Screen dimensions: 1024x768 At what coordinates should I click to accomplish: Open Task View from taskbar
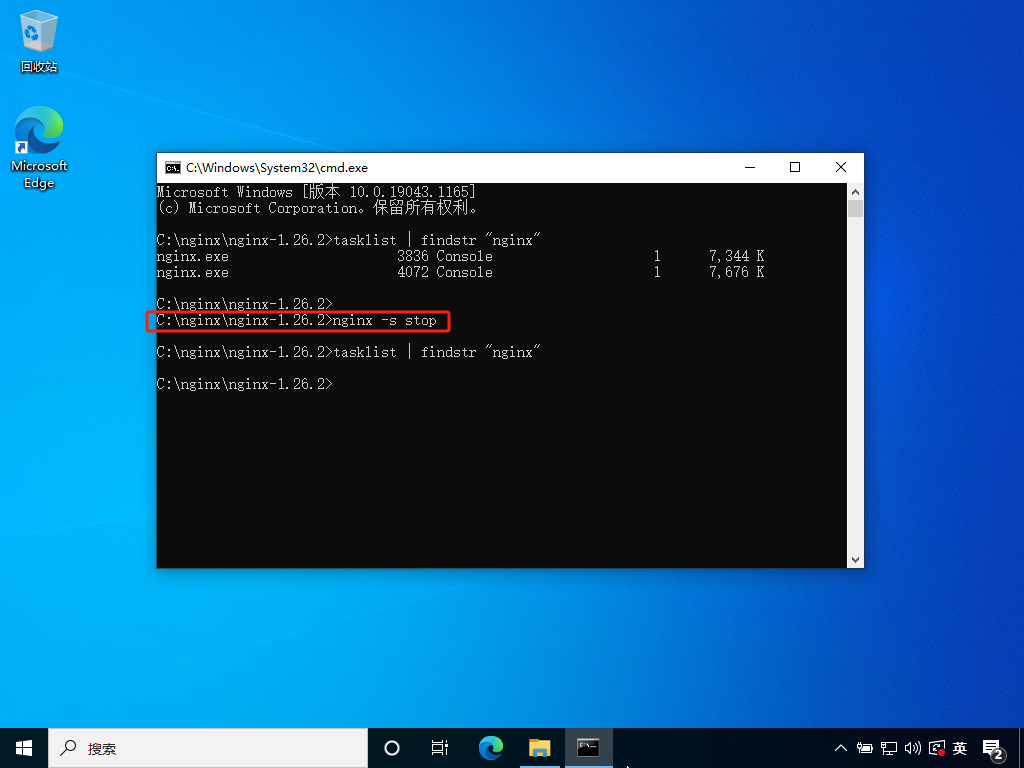(440, 748)
